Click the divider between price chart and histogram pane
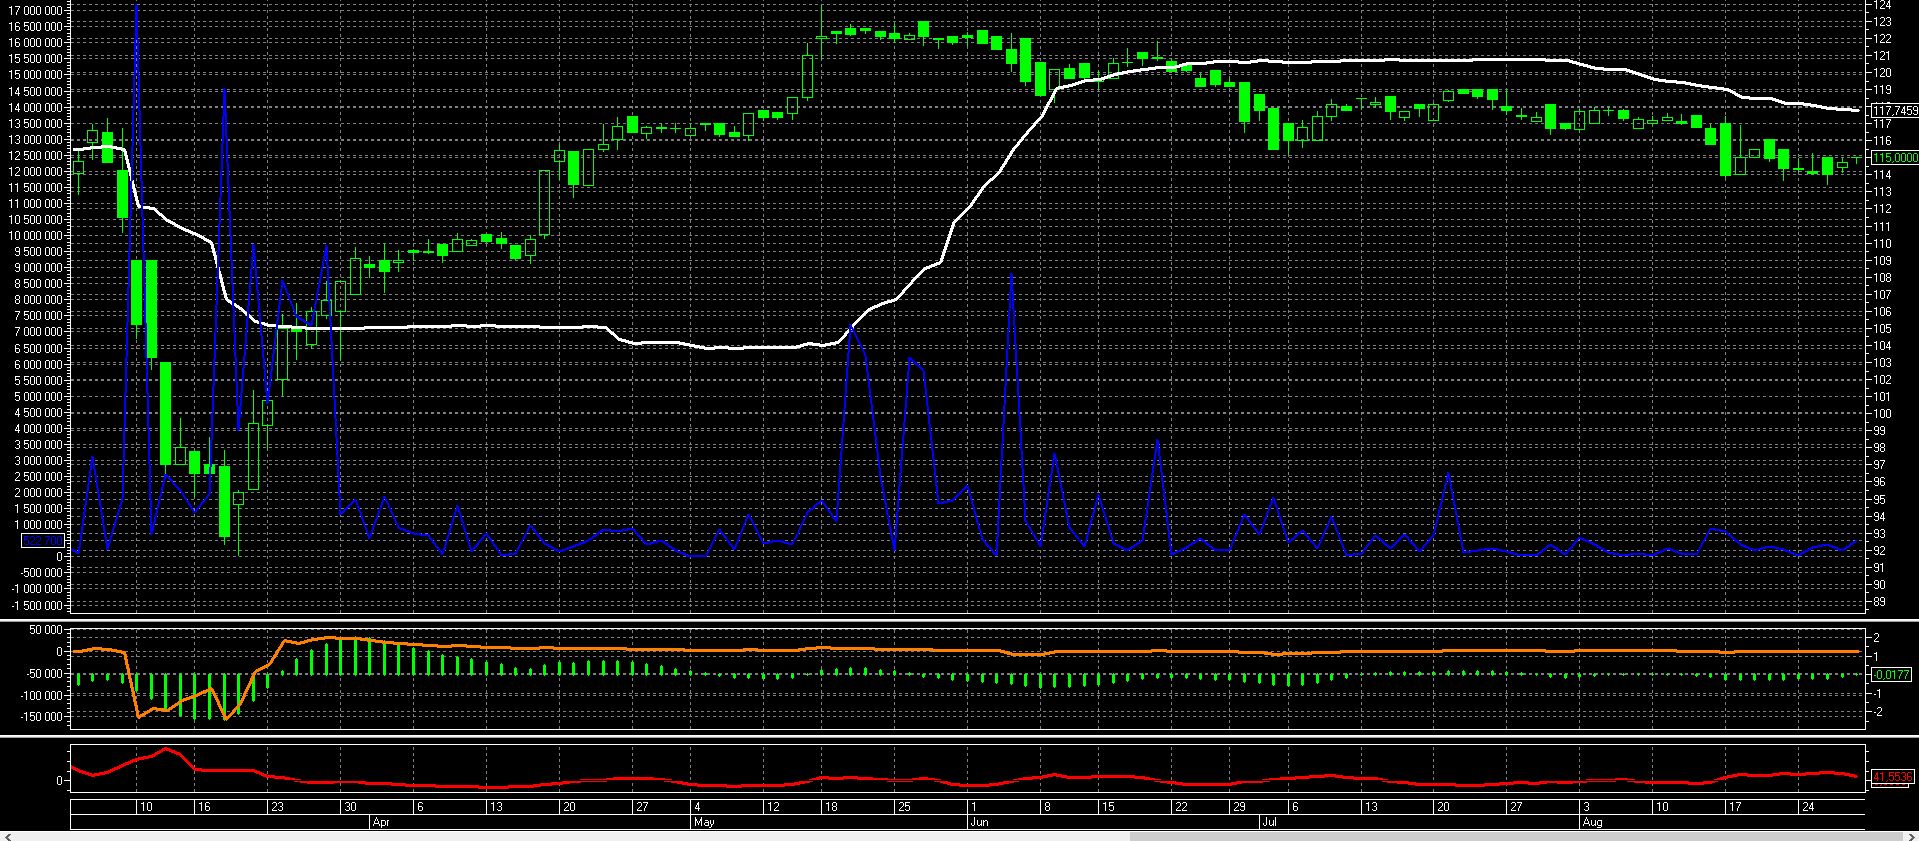This screenshot has height=841, width=1919. coord(960,619)
